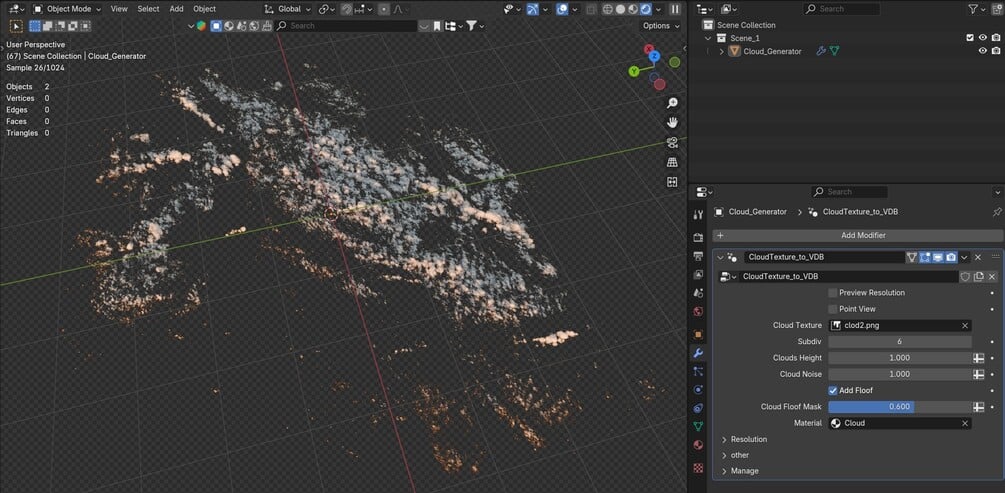Disable Cloud_Generator render camera icon
This screenshot has width=1005, height=493.
pos(995,51)
